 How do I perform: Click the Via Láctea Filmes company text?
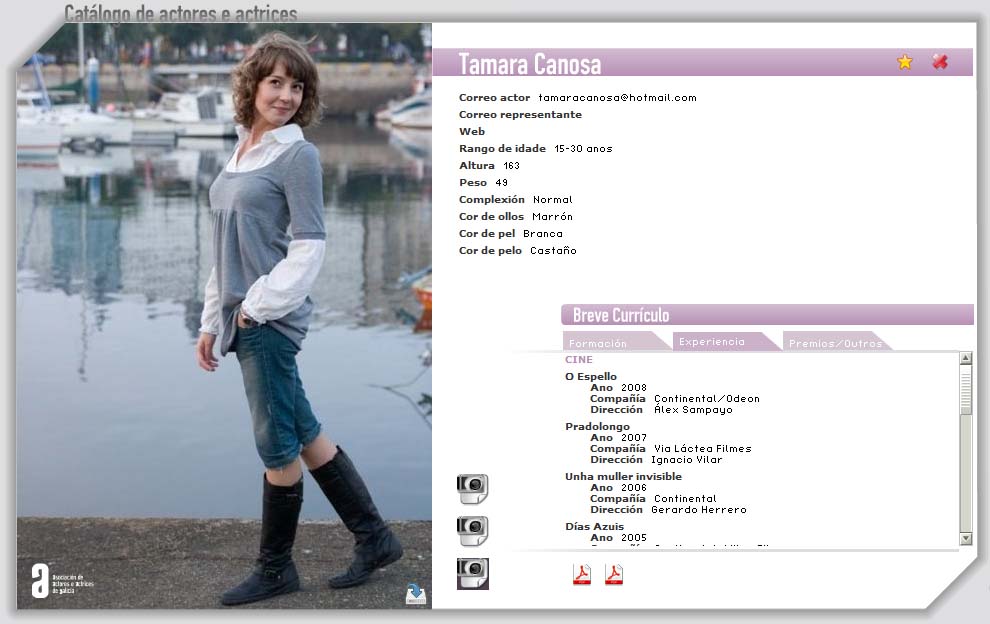coord(703,448)
